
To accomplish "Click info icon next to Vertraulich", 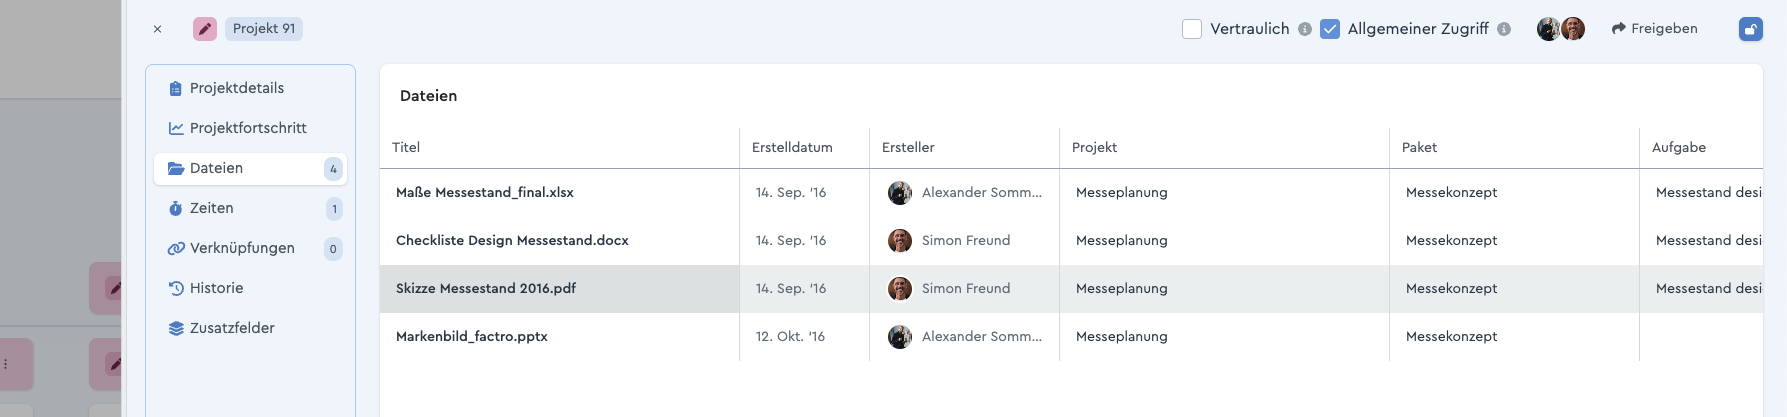I will [1305, 29].
